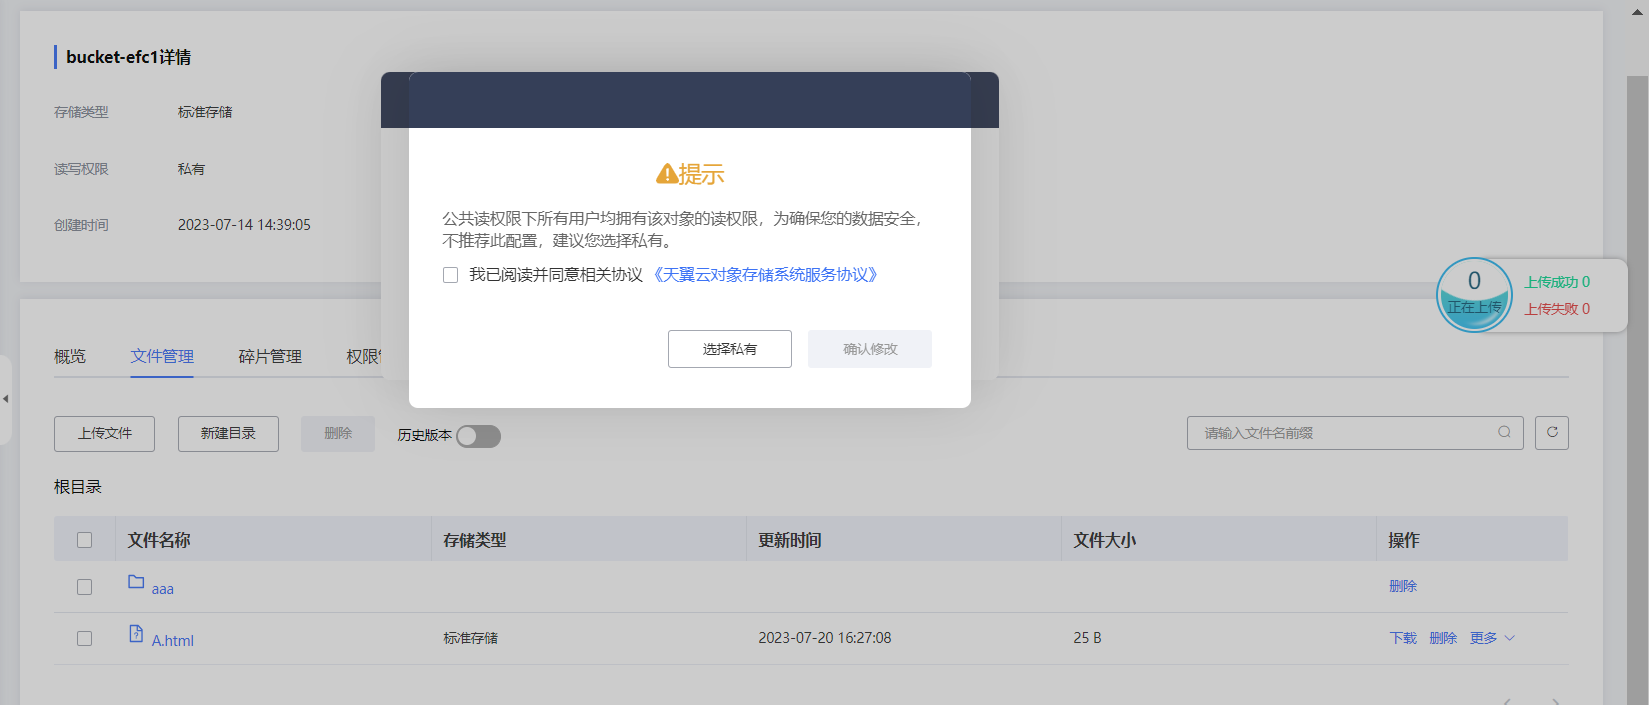Click the file name prefix search field

(1340, 433)
